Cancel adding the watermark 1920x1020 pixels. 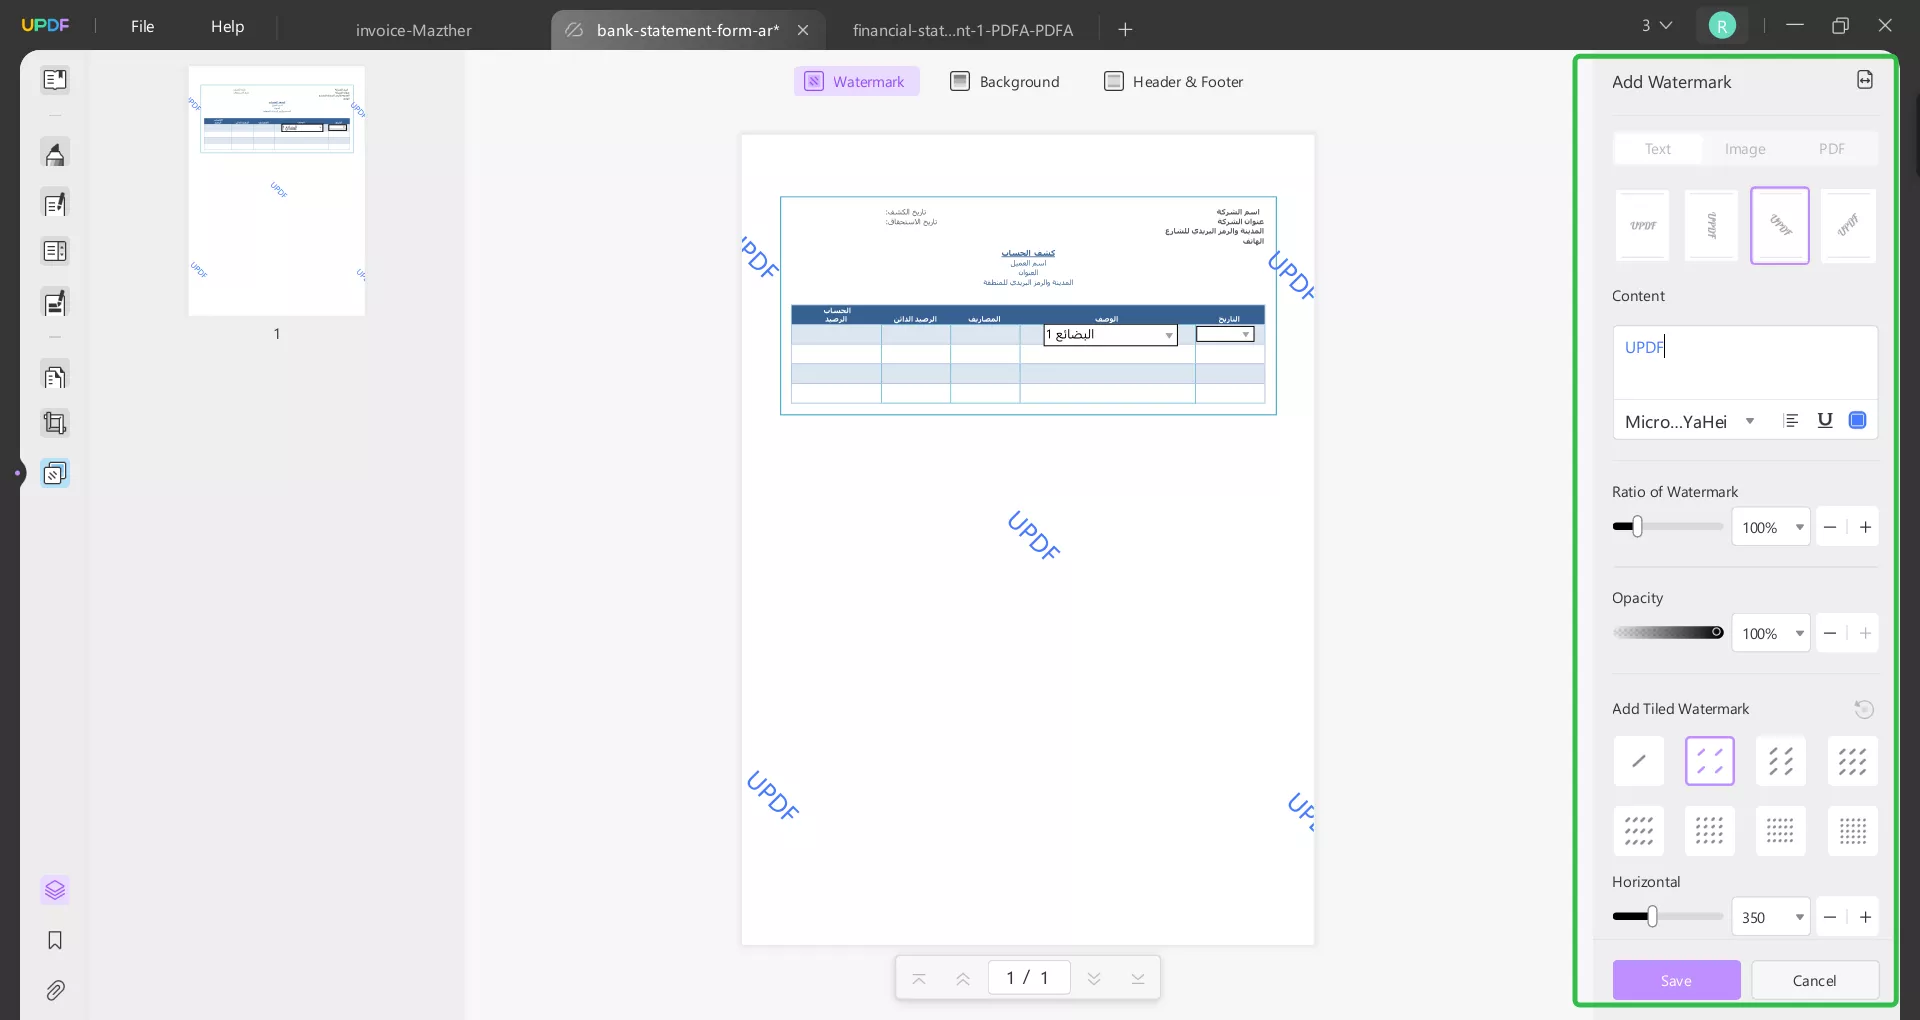tap(1814, 981)
